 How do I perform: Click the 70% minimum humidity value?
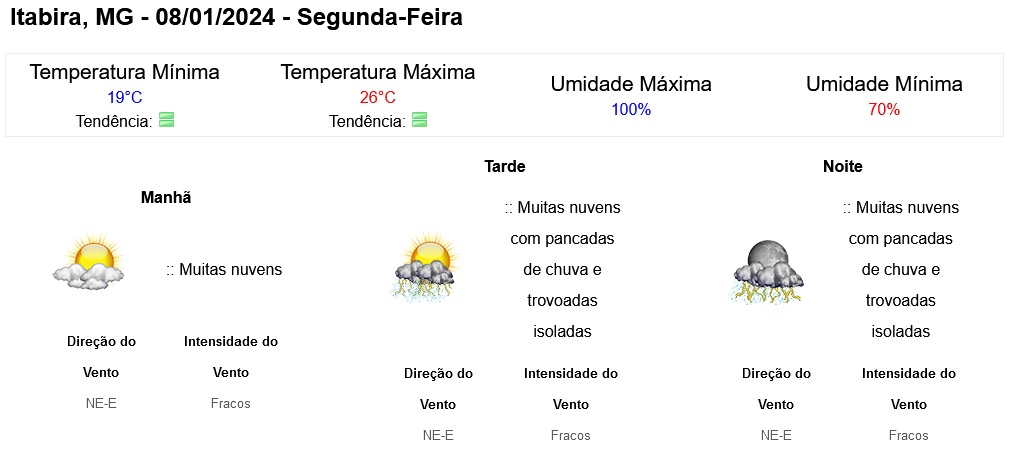tap(884, 109)
